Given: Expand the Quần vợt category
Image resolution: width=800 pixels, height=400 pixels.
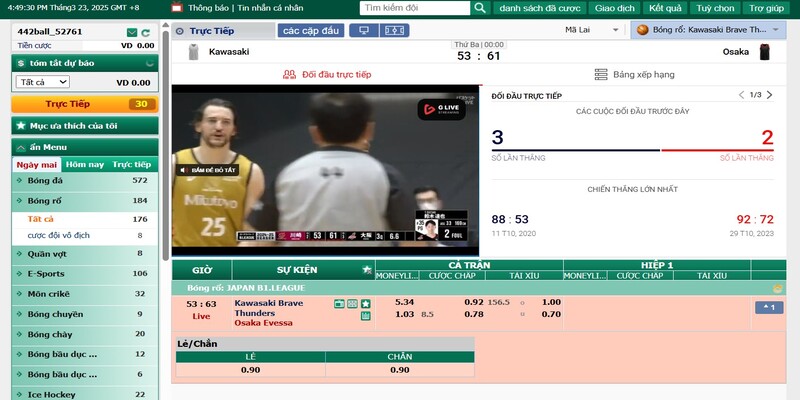Looking at the screenshot, I should (x=85, y=254).
